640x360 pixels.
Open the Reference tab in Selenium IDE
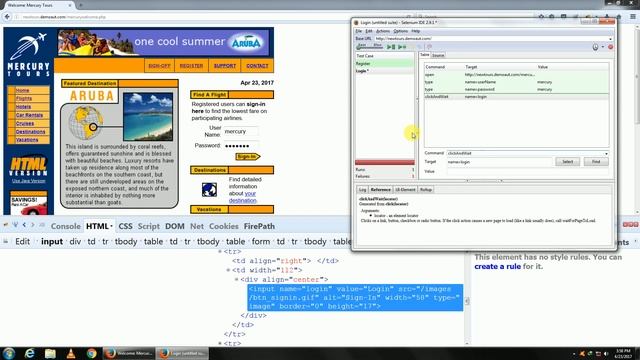point(380,190)
